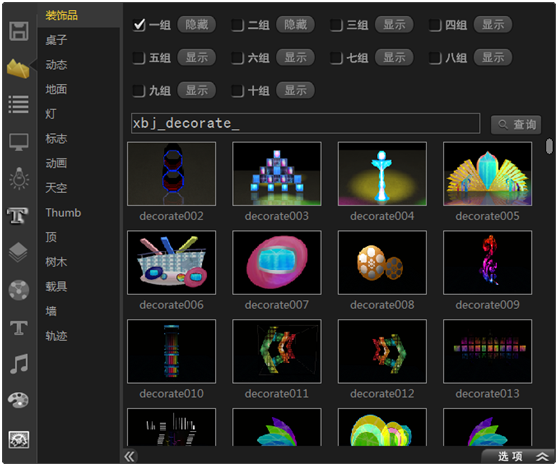558x466 pixels.
Task: Open the light bulb lighting icon
Action: pyautogui.click(x=19, y=178)
